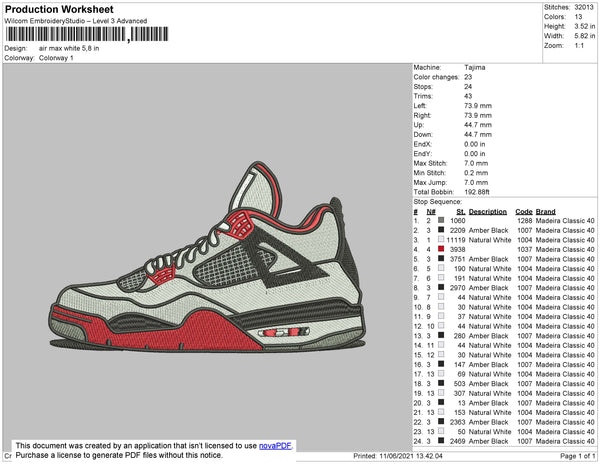Click the Production Worksheet heading
The width and height of the screenshot is (600, 464).
[x=59, y=10]
